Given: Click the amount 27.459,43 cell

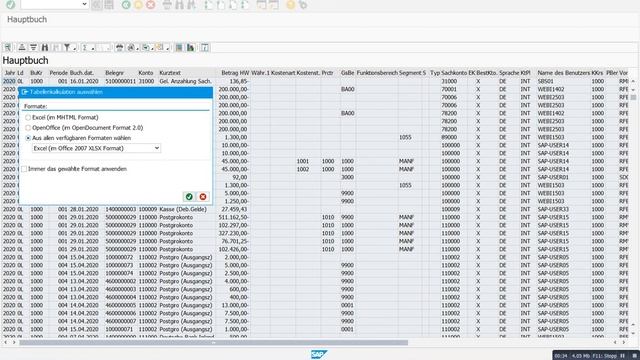Looking at the screenshot, I should (236, 209).
